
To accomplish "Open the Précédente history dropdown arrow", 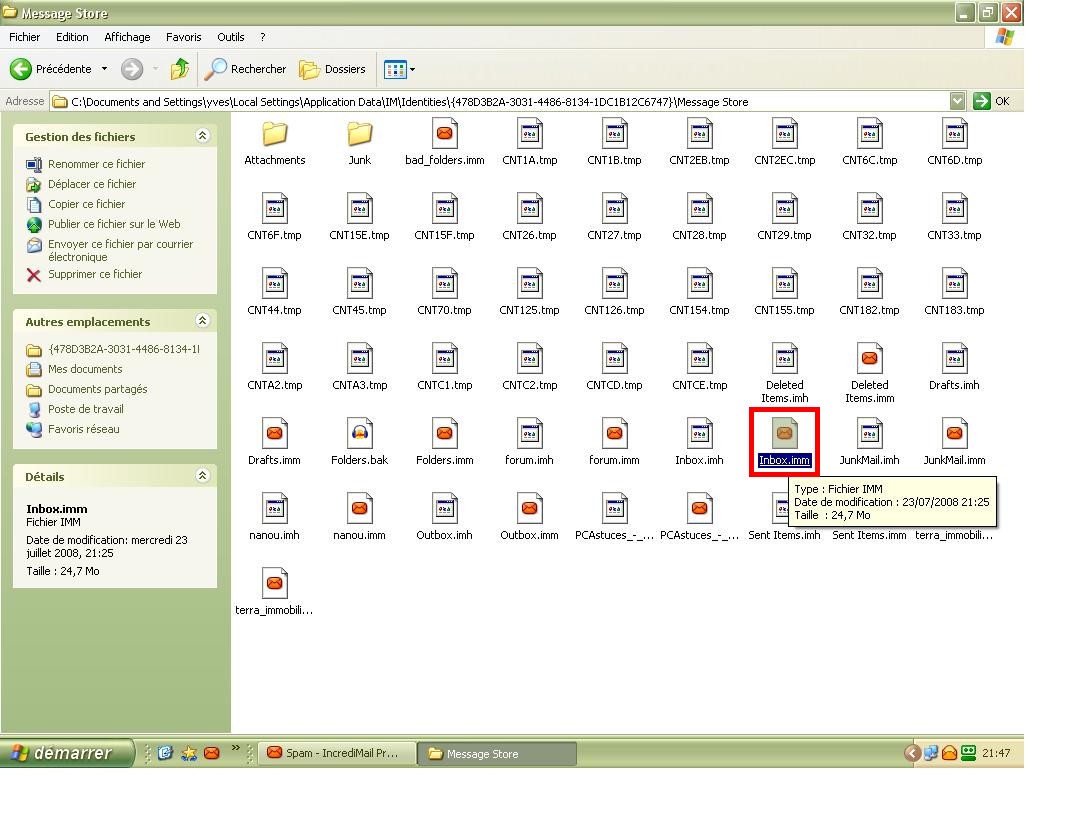I will point(104,69).
